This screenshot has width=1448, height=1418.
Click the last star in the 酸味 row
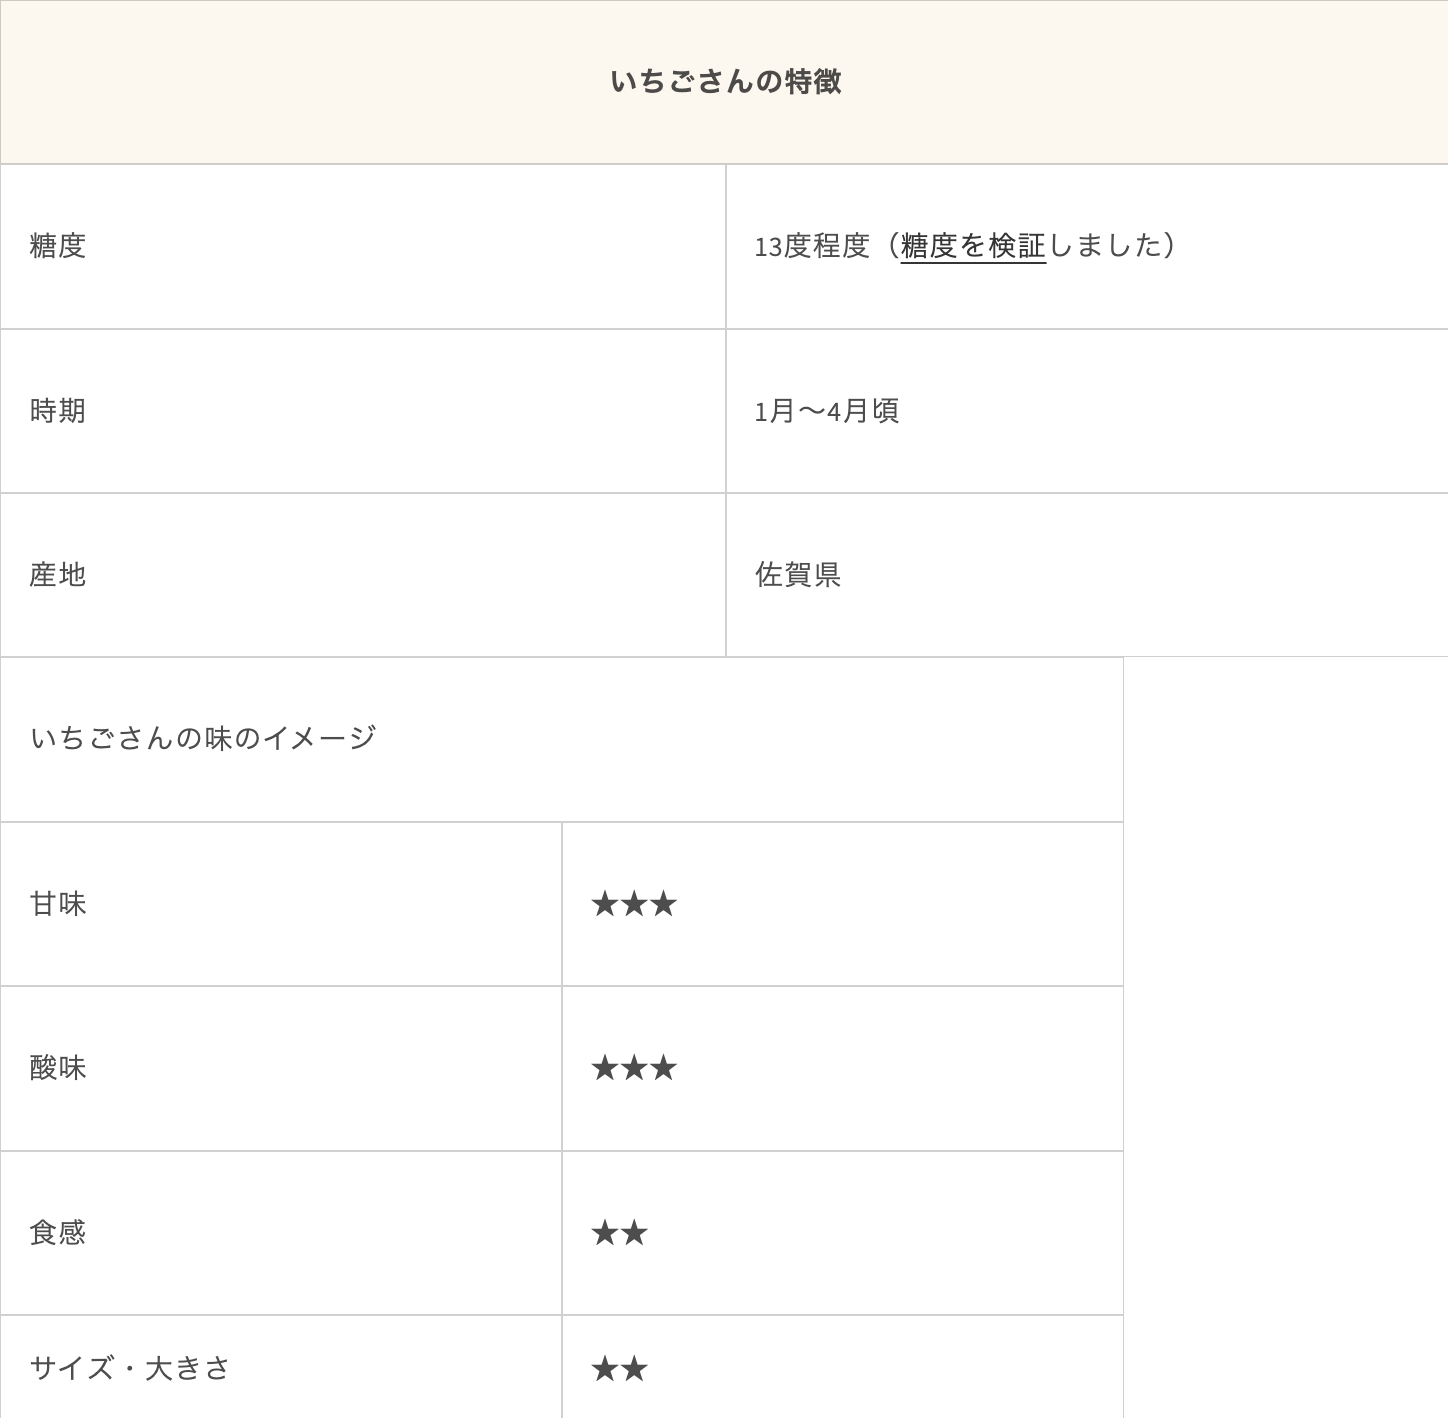click(663, 1069)
